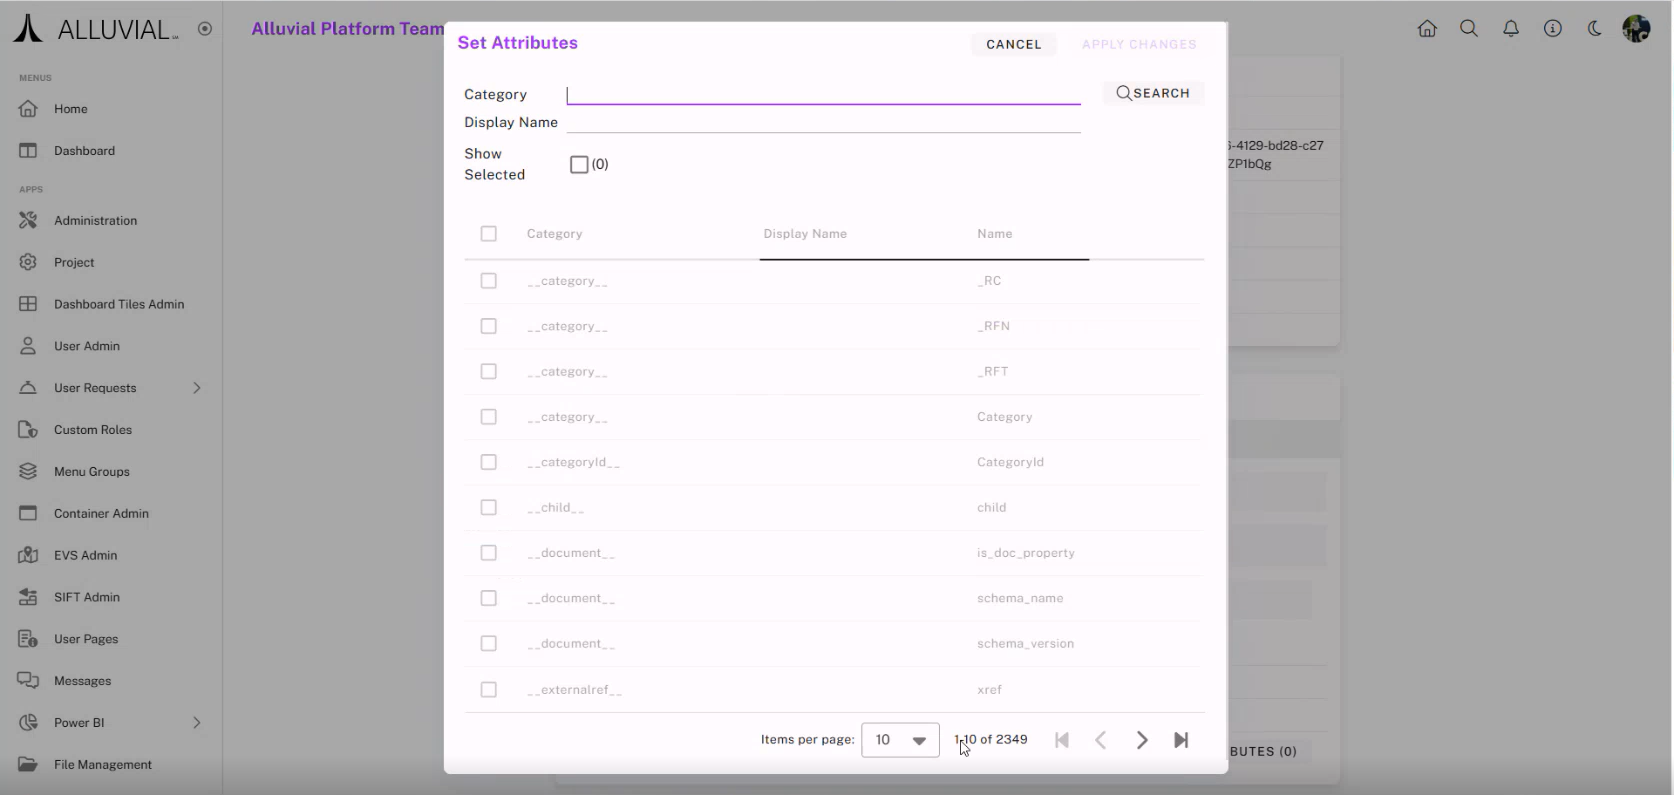
Task: Expand the User Requests submenu
Action: click(196, 388)
